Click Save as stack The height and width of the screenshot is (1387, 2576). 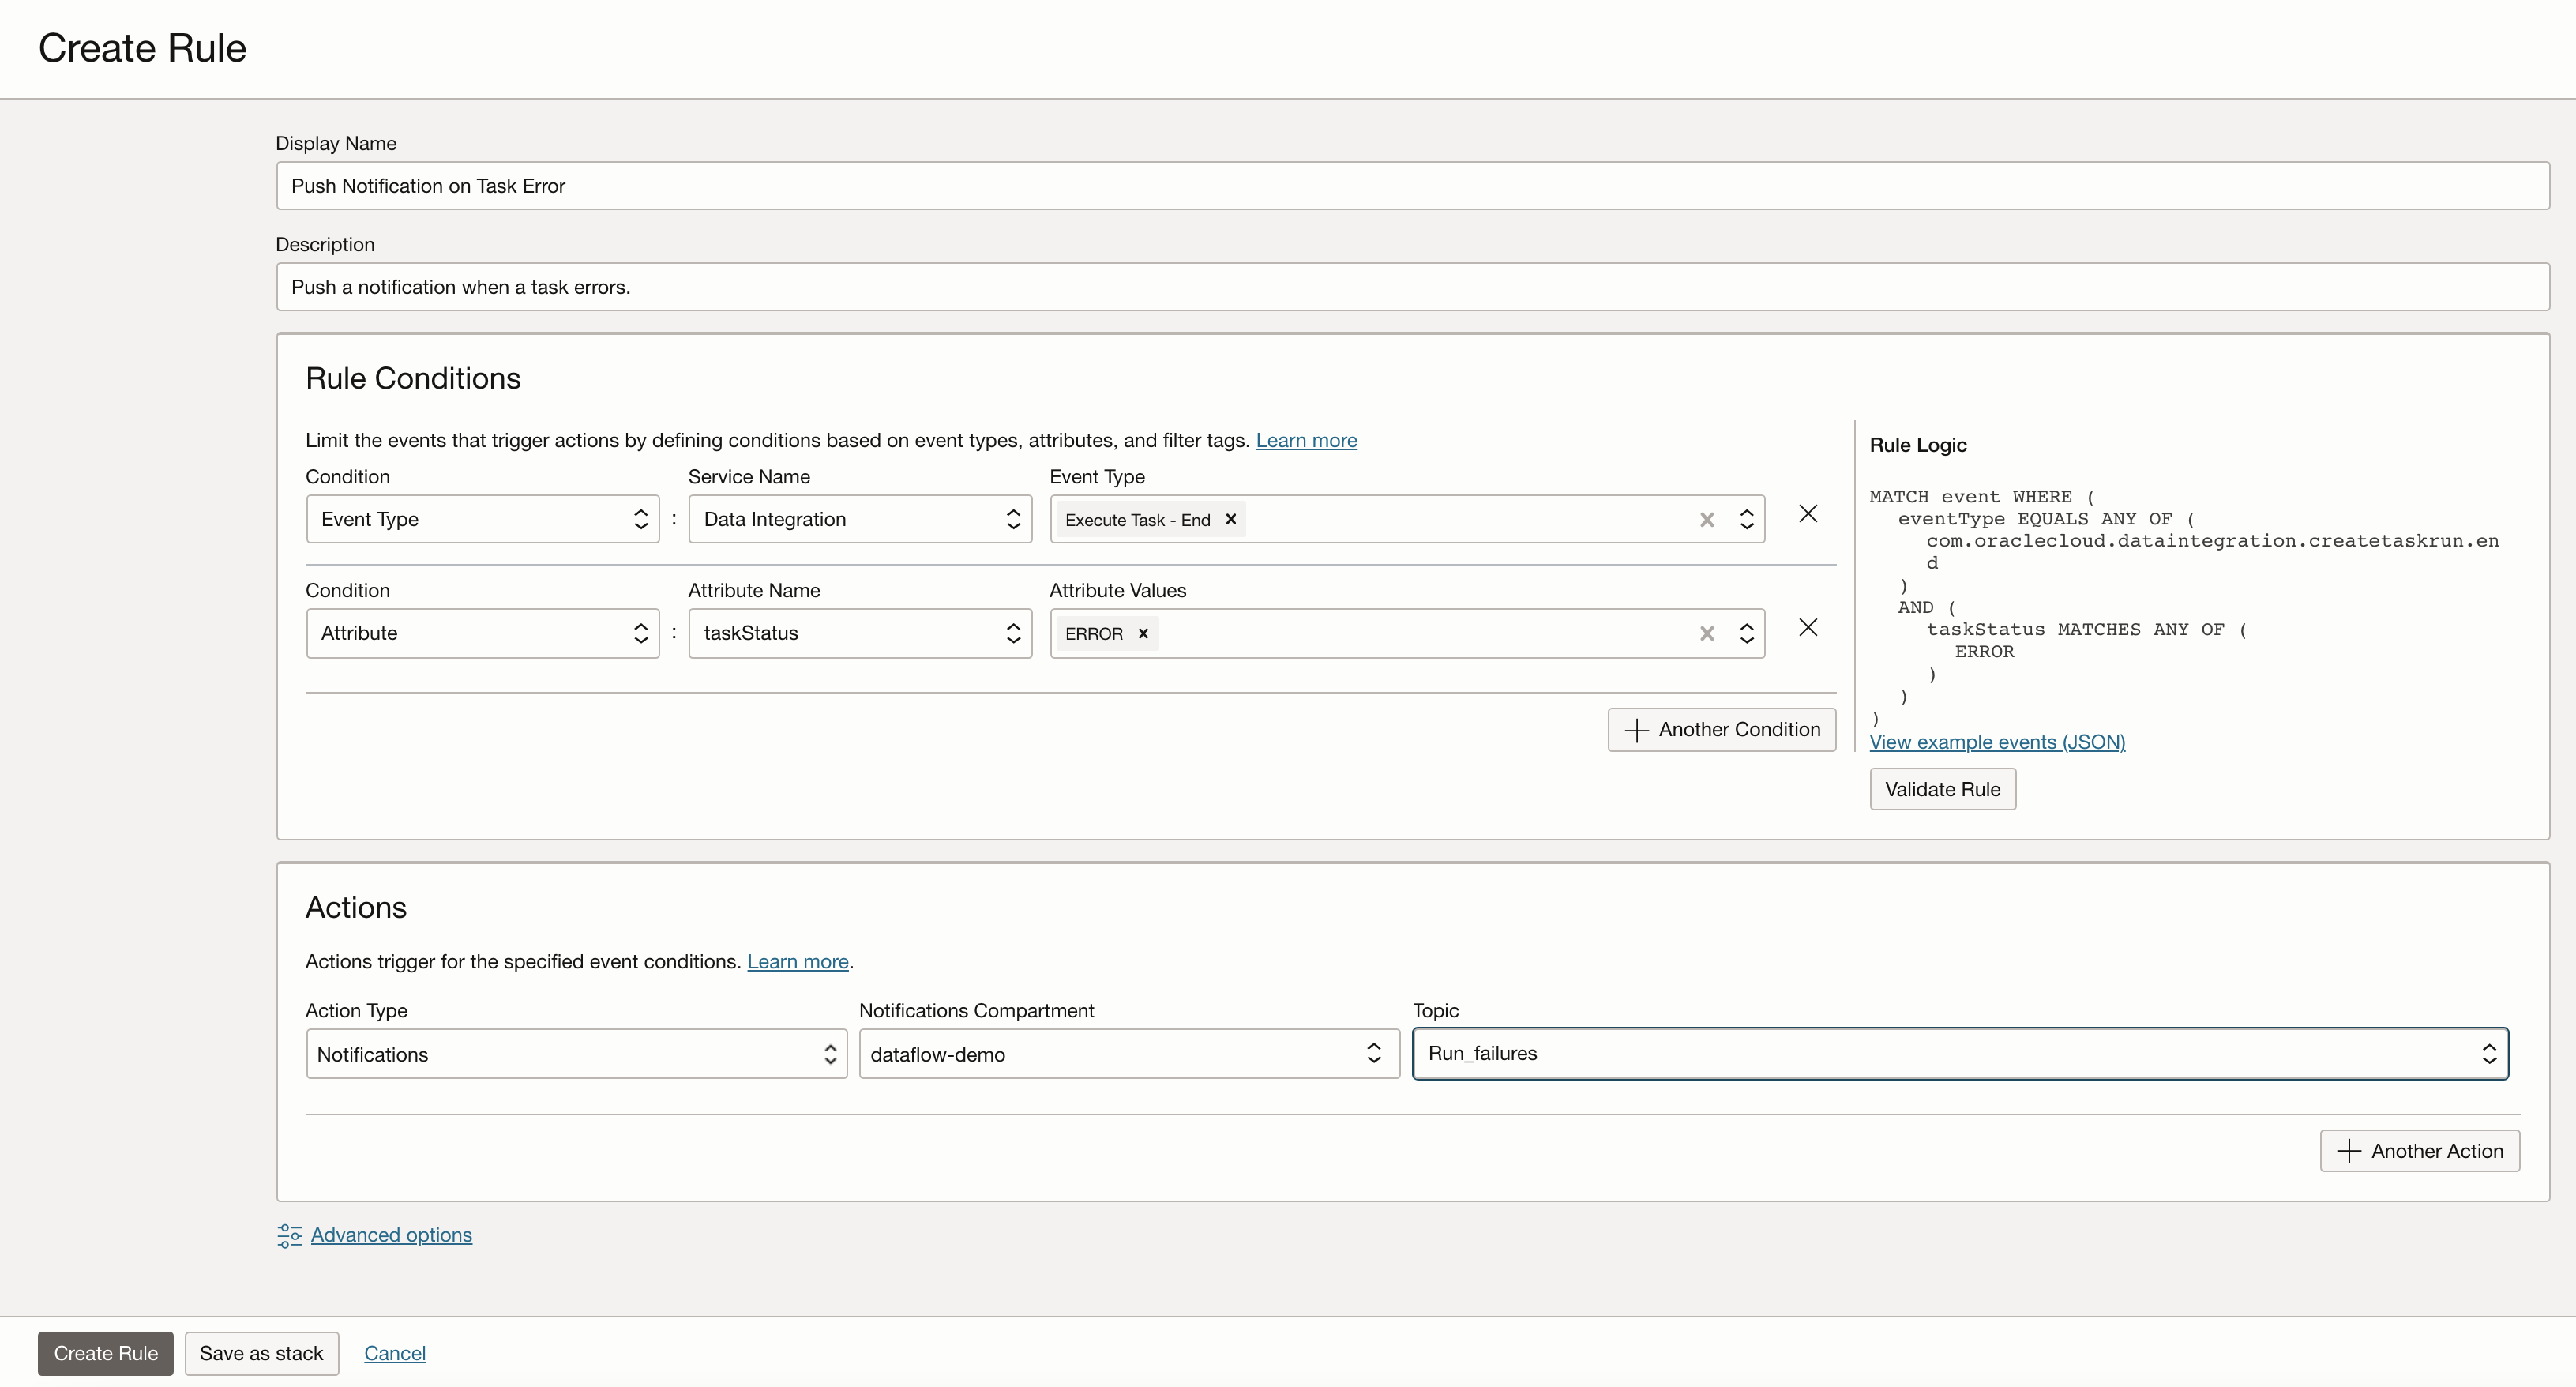(261, 1353)
